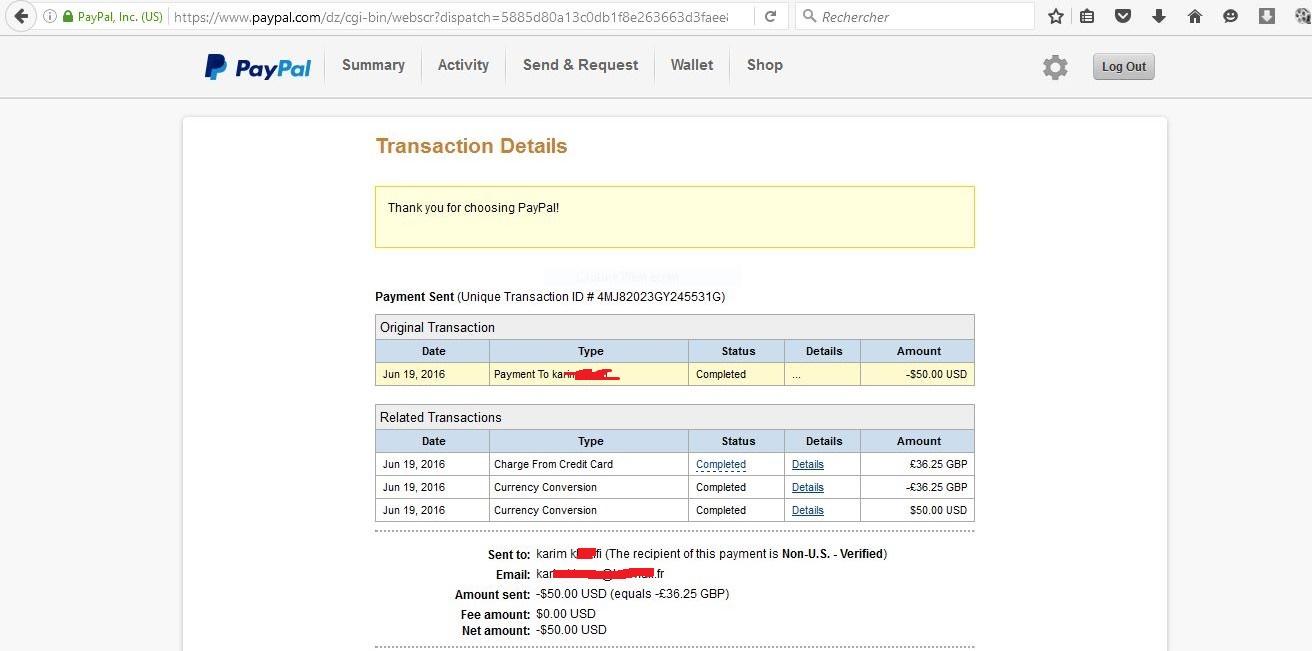
Task: Save page to Pocket icon
Action: [x=1123, y=17]
